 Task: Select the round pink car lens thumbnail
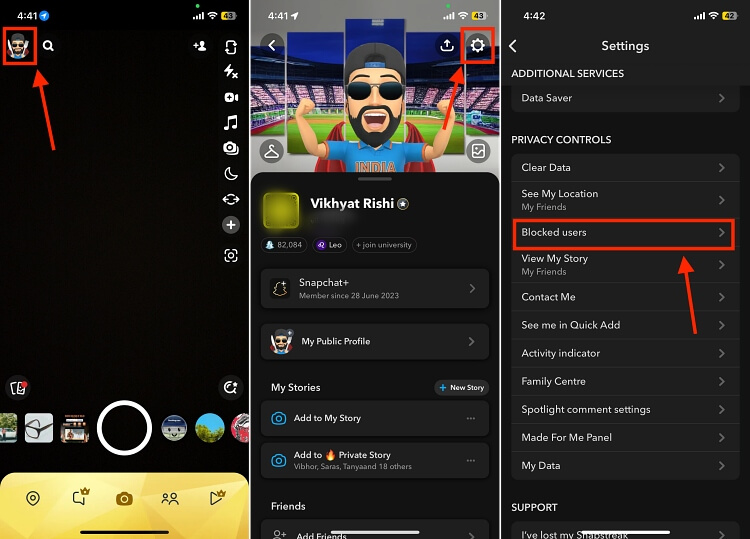(240, 428)
